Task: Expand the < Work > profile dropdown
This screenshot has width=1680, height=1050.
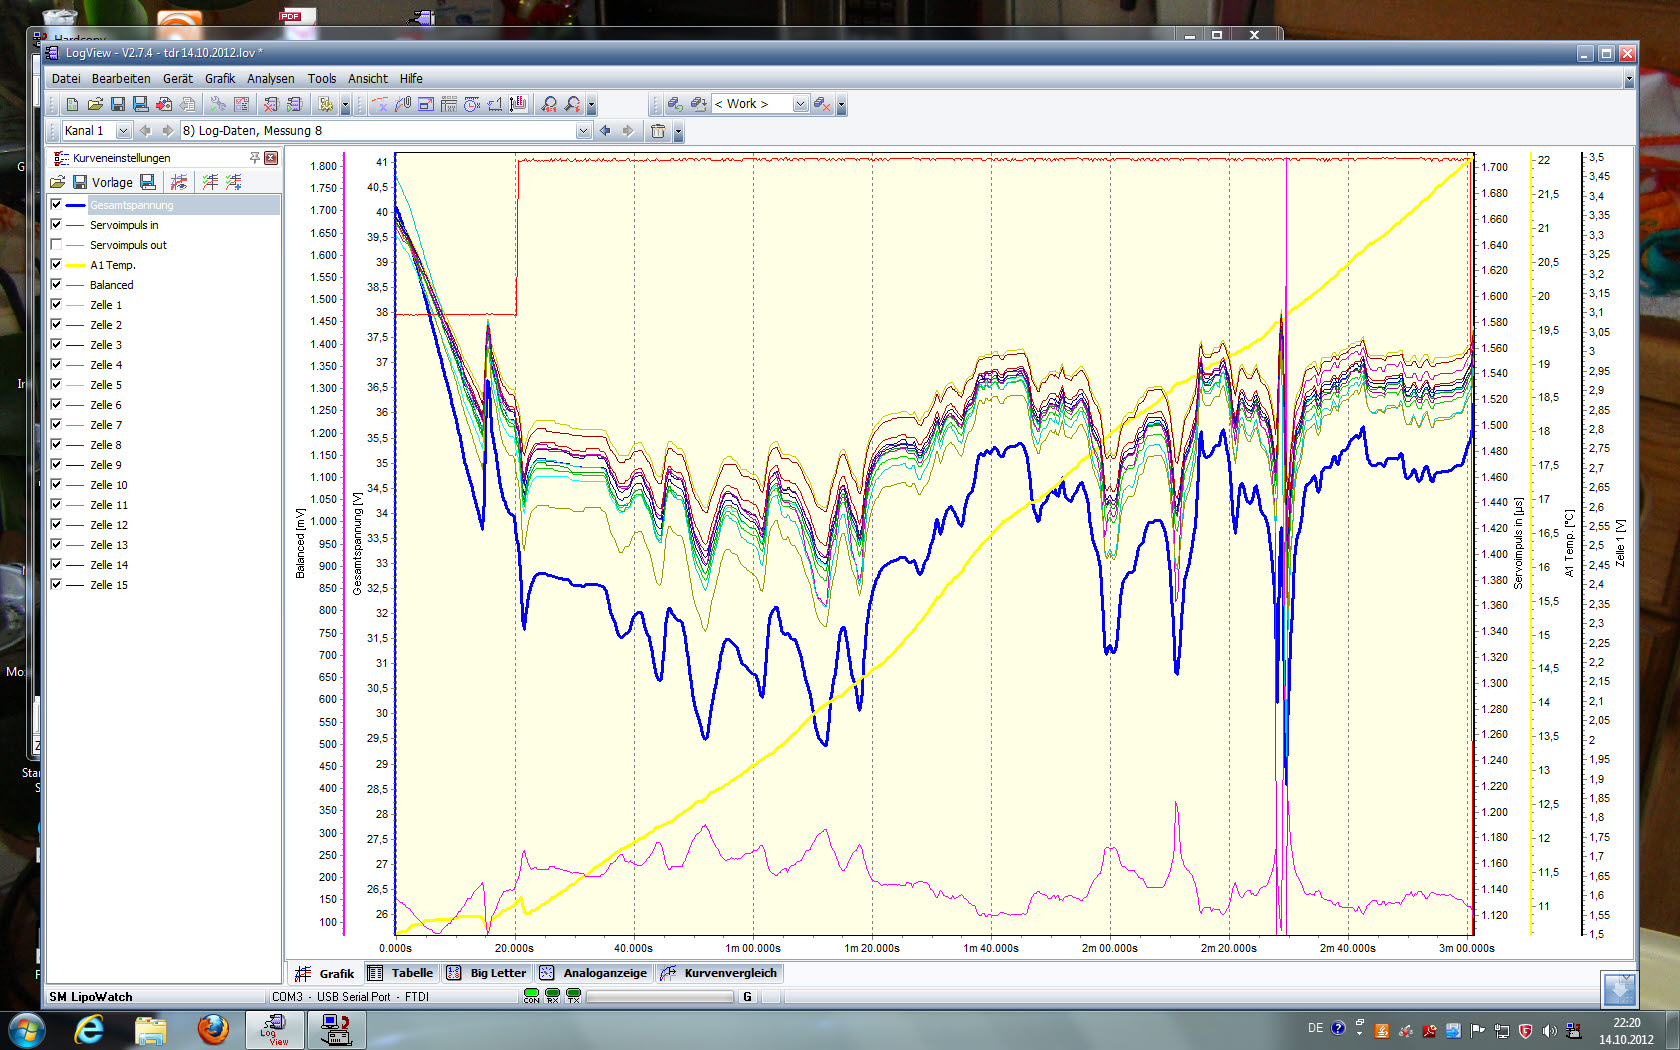Action: click(799, 104)
